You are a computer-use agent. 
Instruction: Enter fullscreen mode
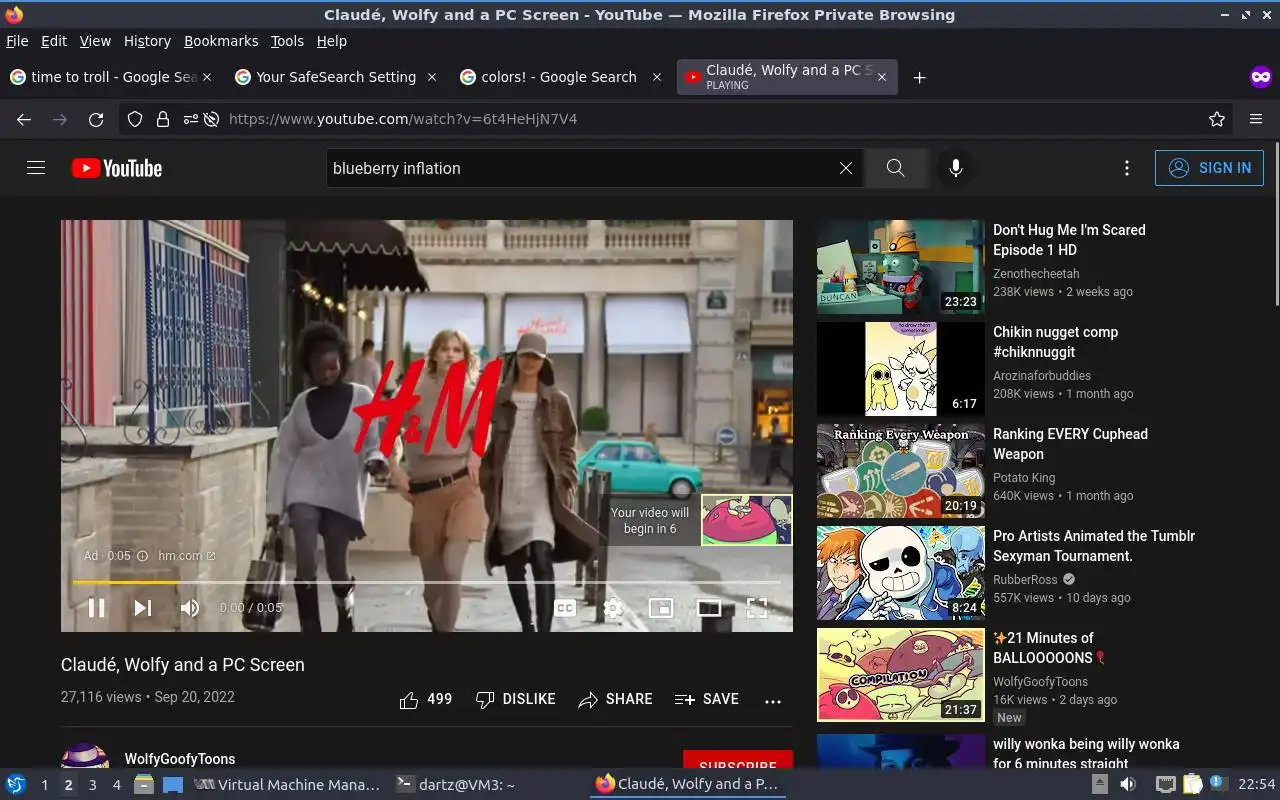(x=757, y=607)
